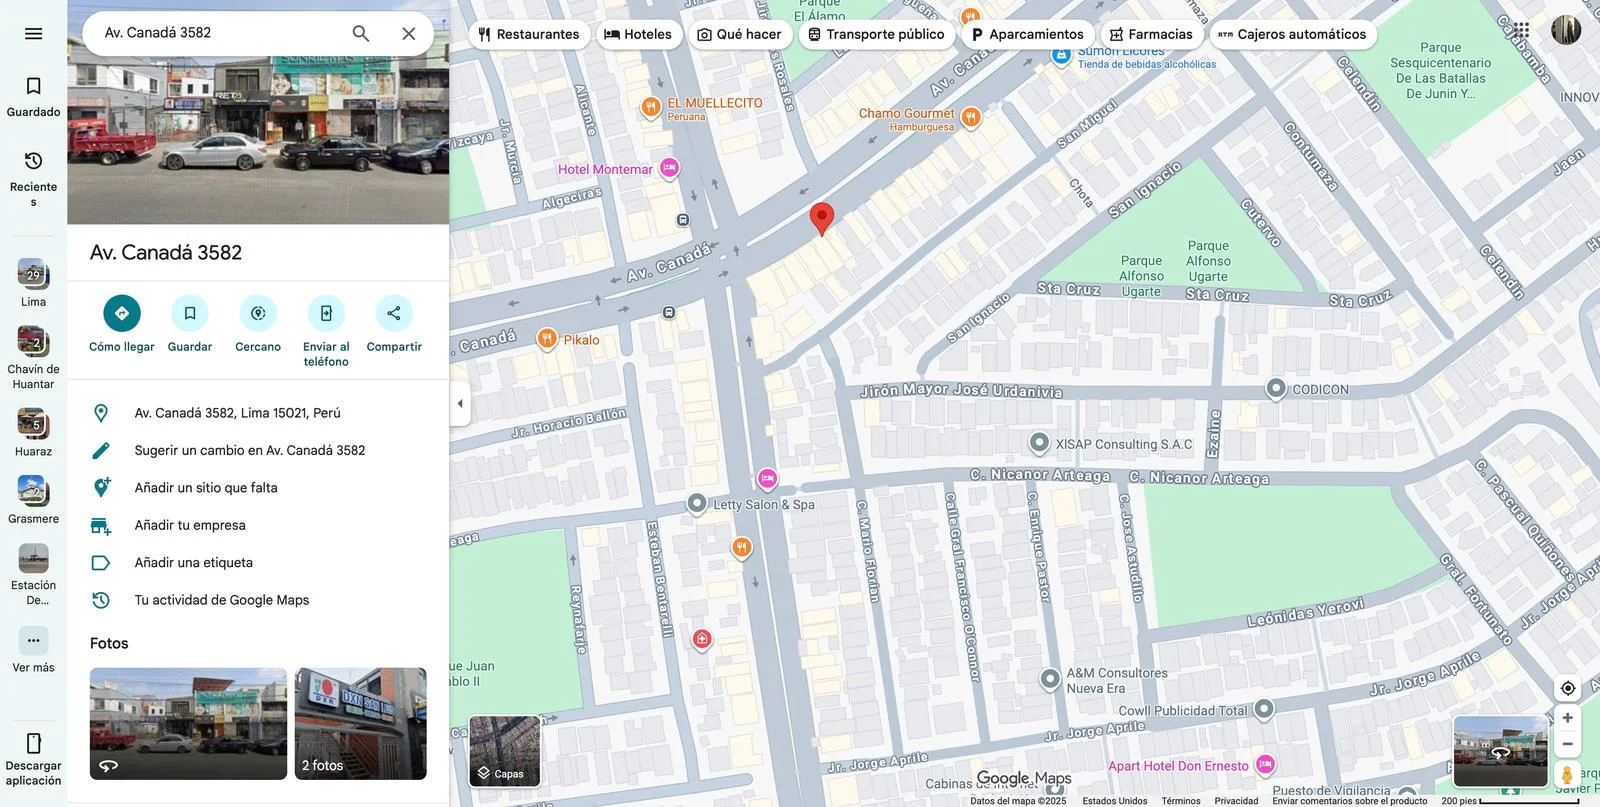Click the Cómo llegar directions icon
The image size is (1600, 807).
(x=121, y=313)
